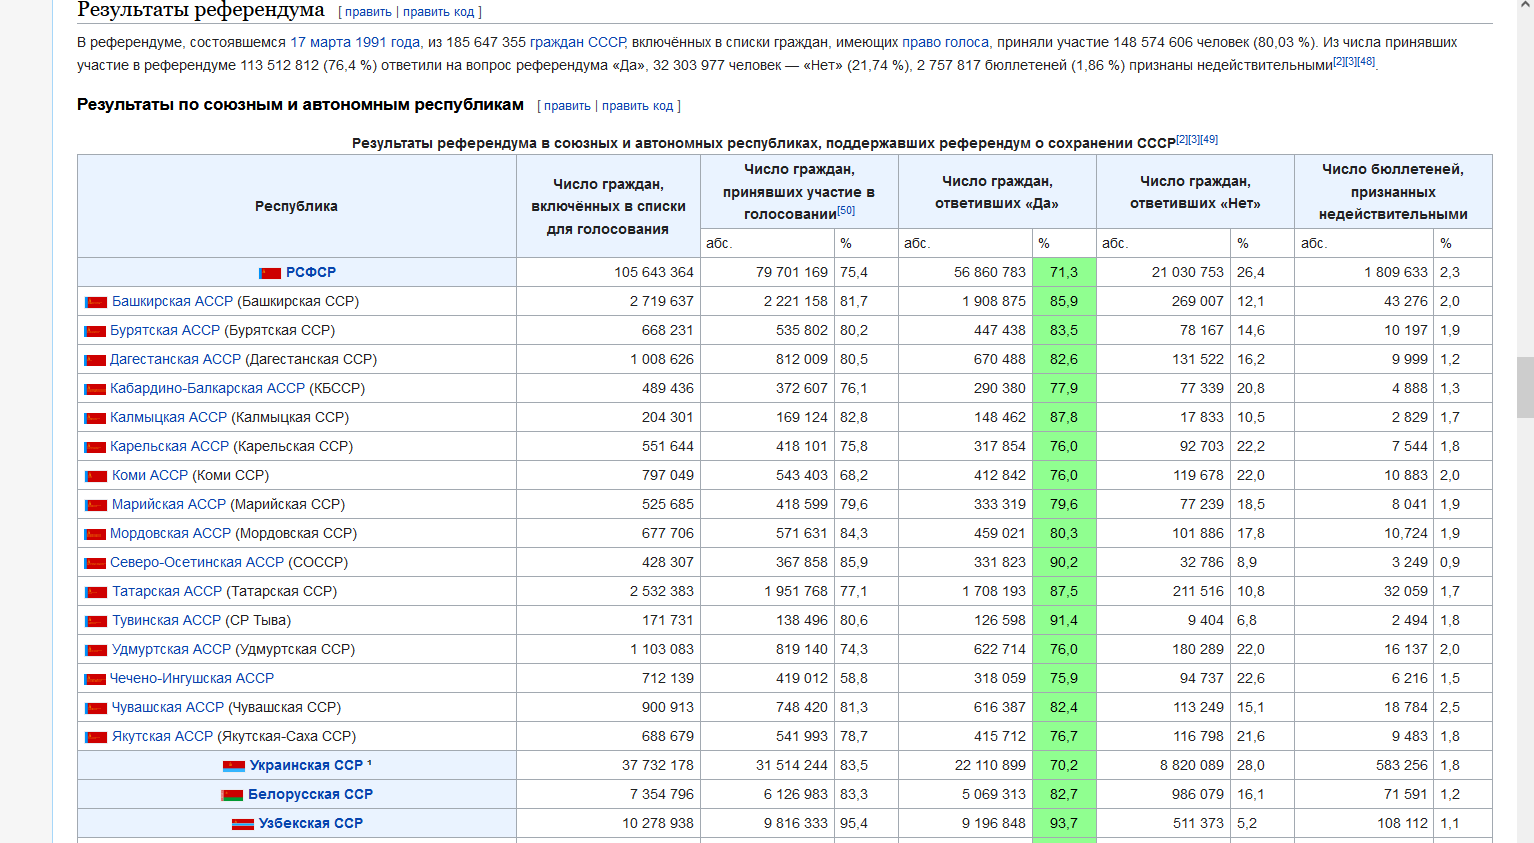Image resolution: width=1534 pixels, height=843 pixels.
Task: Follow the Дагестанская АССР link
Action: 176,359
